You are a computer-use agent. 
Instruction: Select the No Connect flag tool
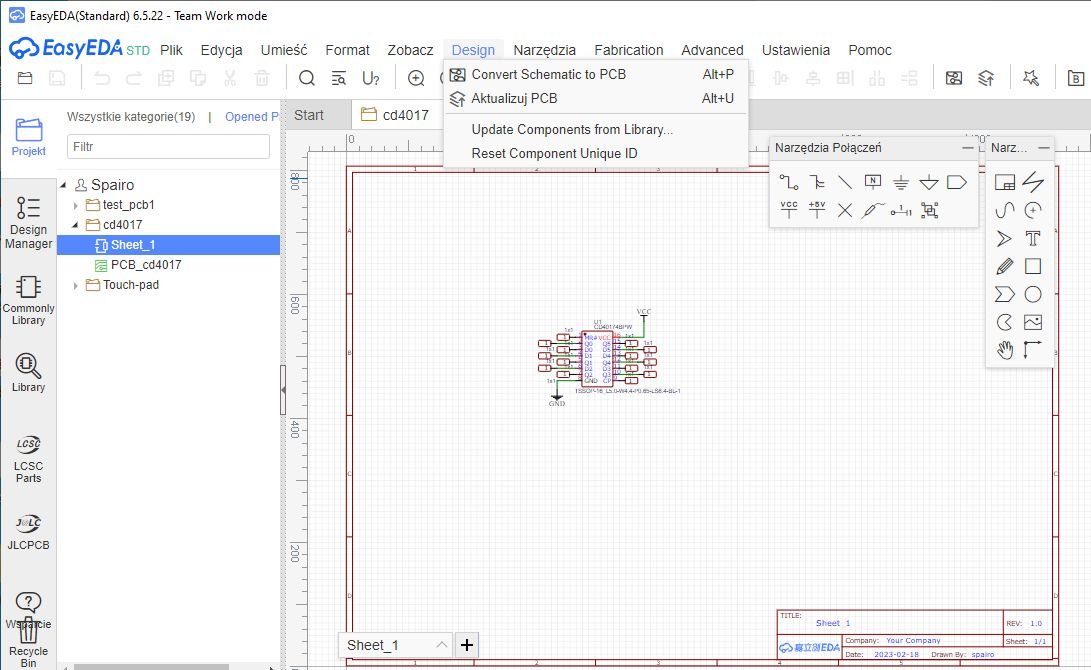pyautogui.click(x=845, y=210)
